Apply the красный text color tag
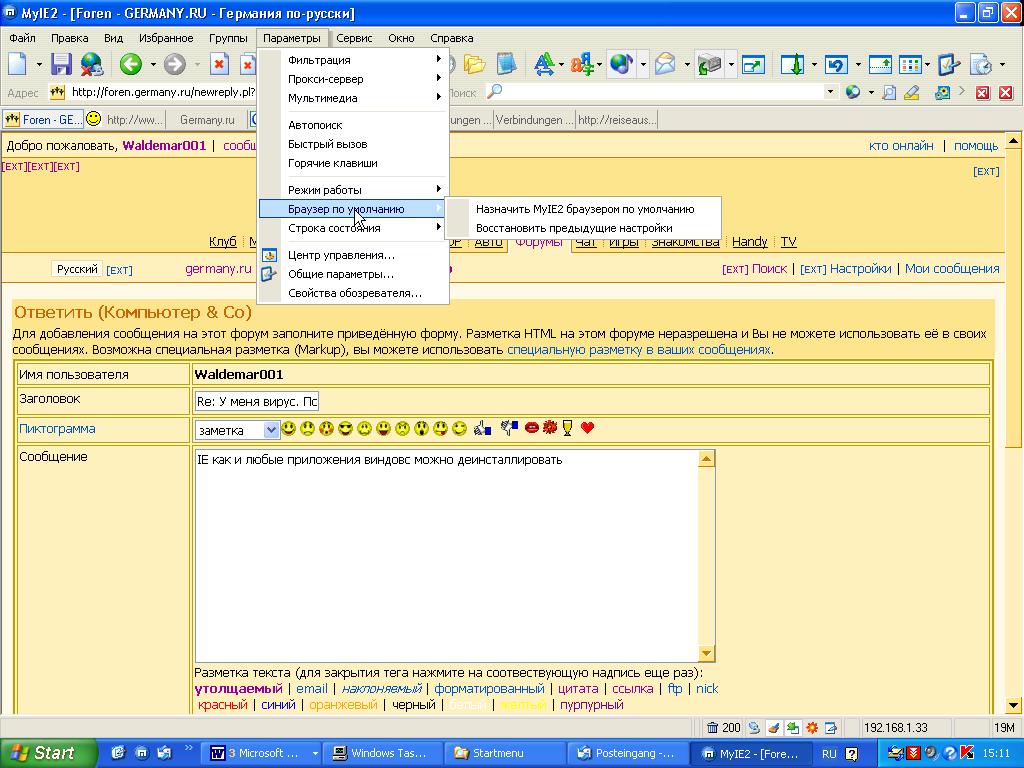1024x768 pixels. pyautogui.click(x=223, y=705)
